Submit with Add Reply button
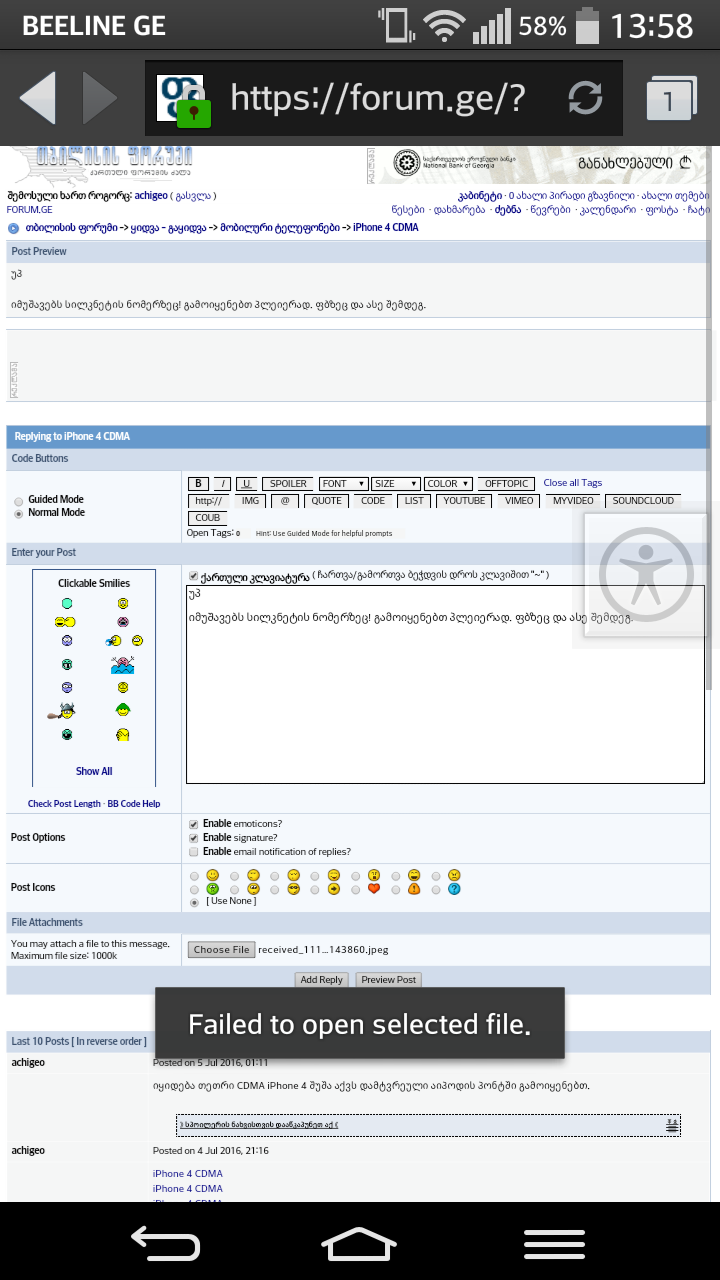 point(322,980)
